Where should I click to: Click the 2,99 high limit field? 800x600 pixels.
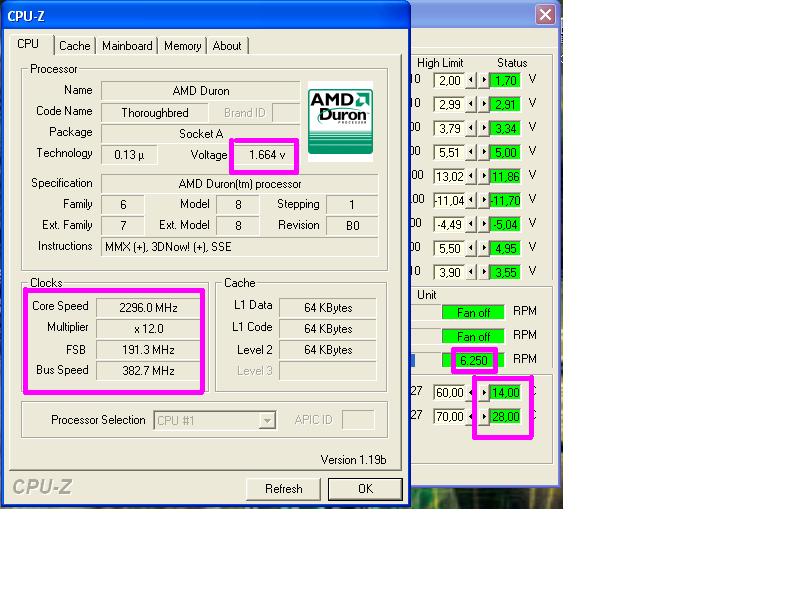tap(449, 105)
